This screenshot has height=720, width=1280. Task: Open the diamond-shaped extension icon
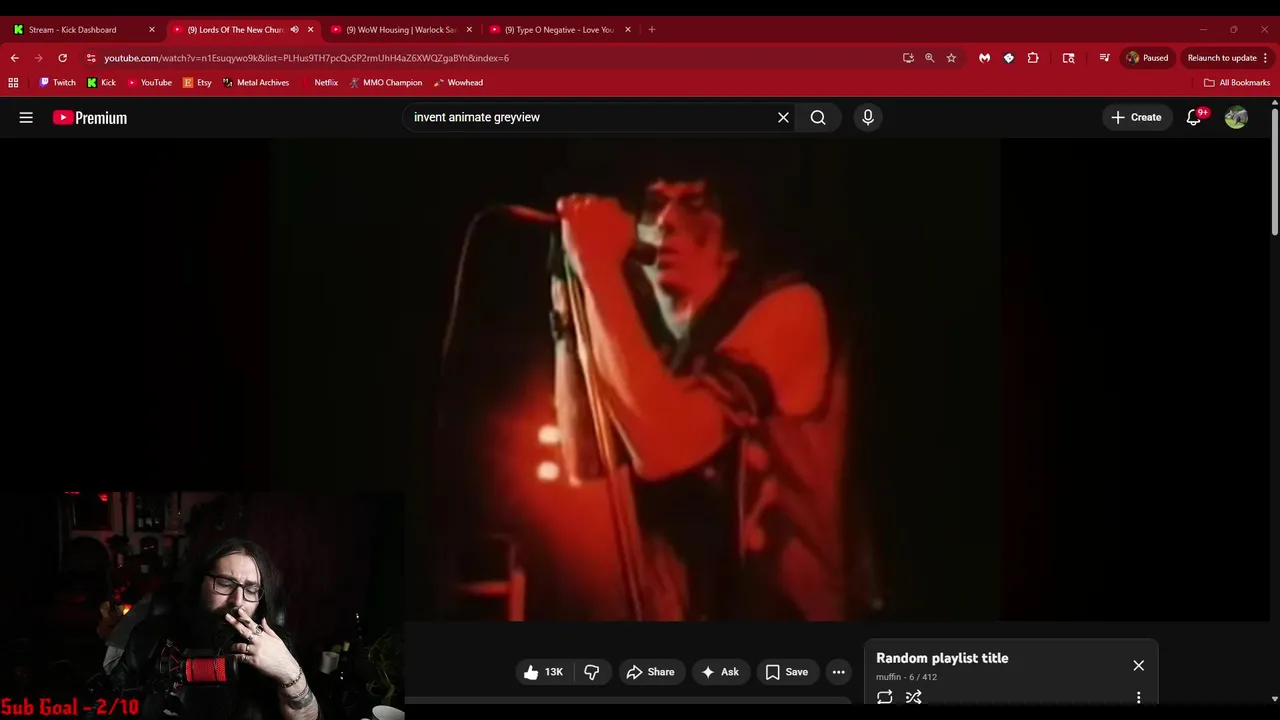pos(1008,58)
